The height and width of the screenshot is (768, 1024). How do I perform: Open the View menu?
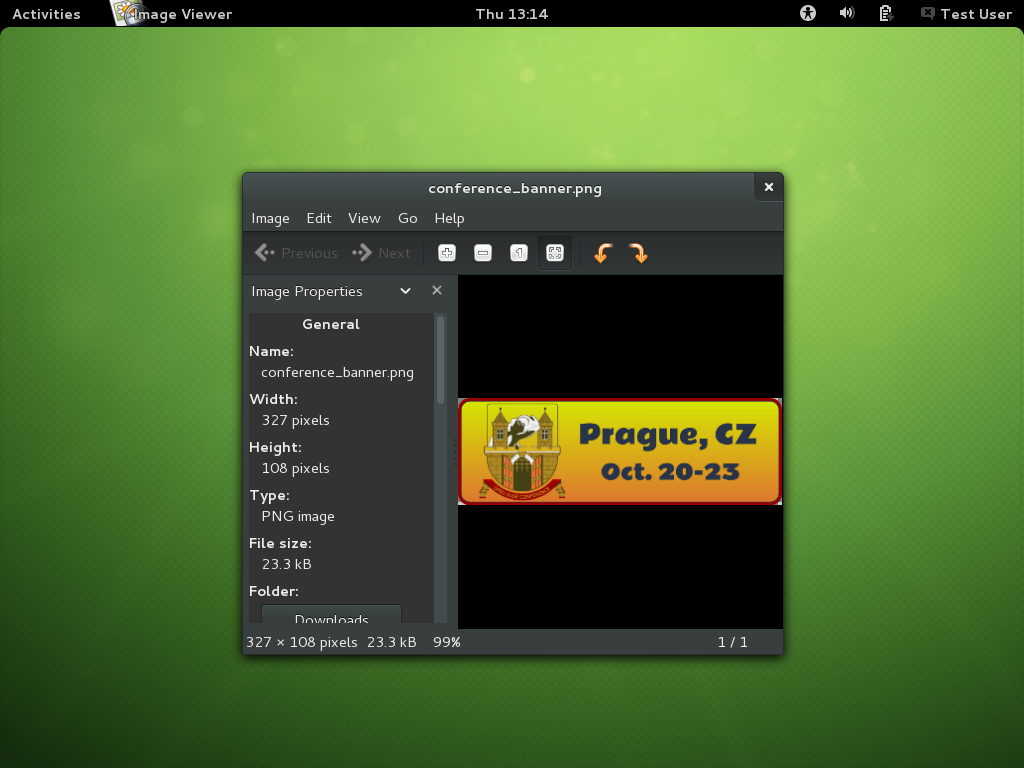[364, 218]
